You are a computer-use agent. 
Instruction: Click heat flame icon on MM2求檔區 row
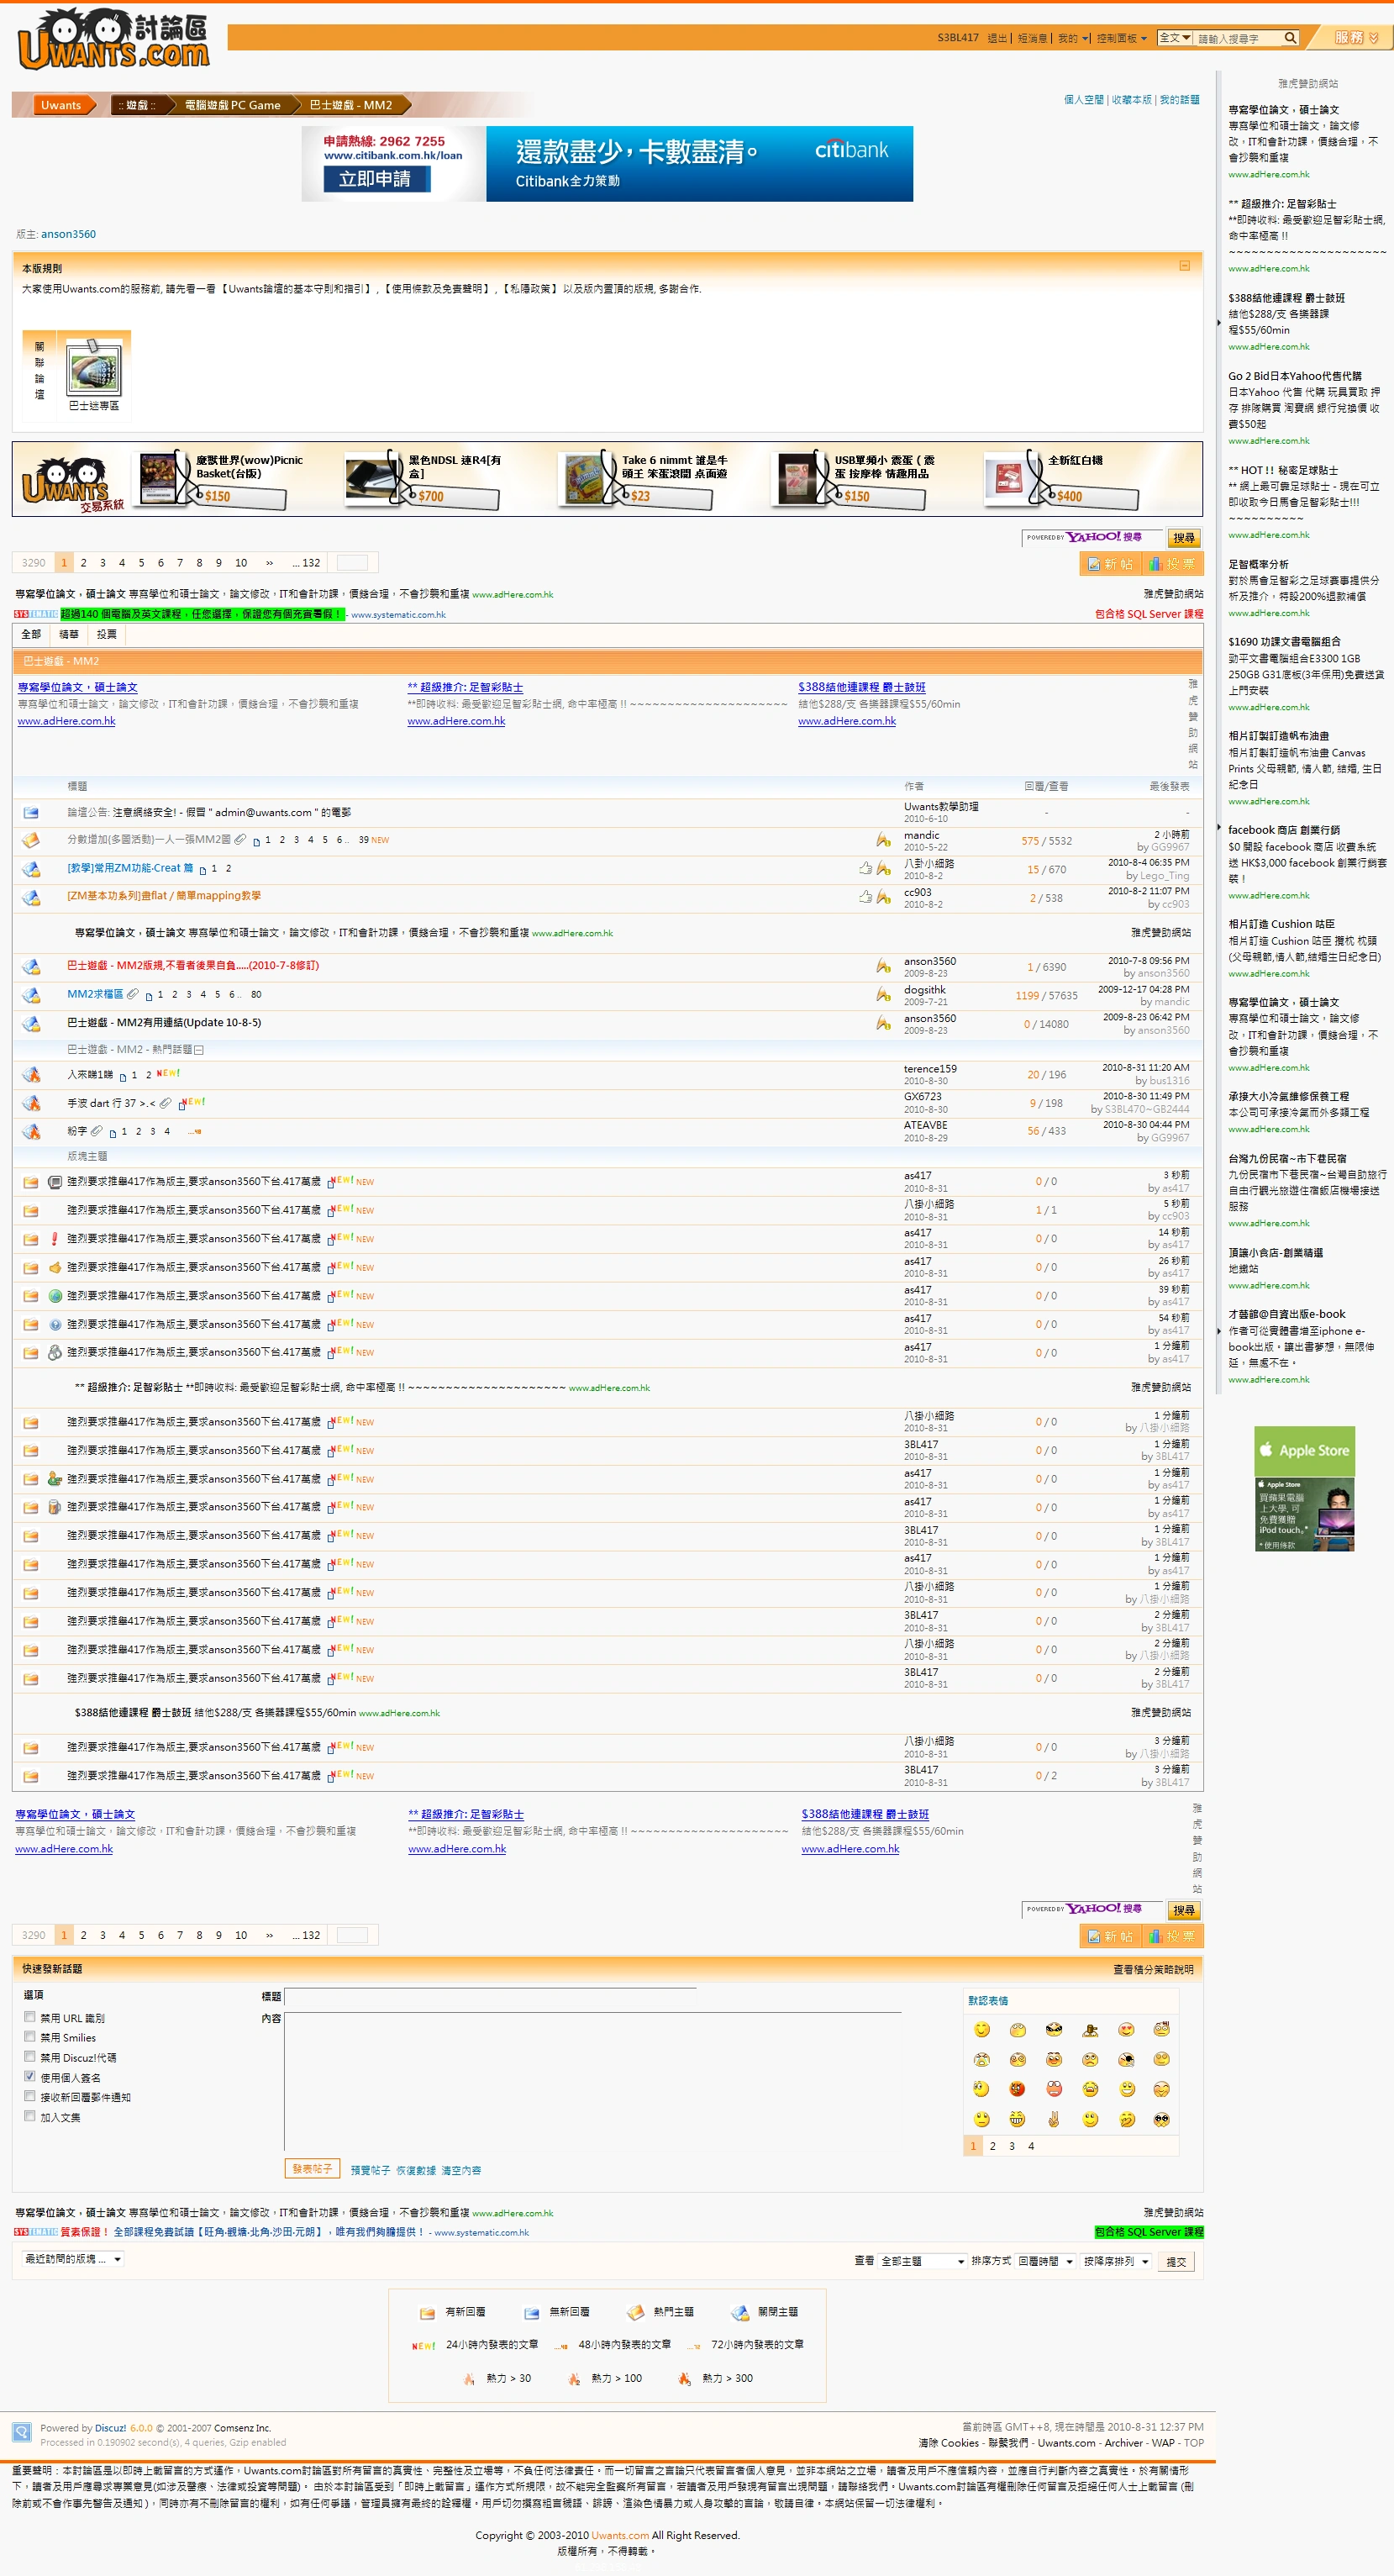[x=883, y=994]
